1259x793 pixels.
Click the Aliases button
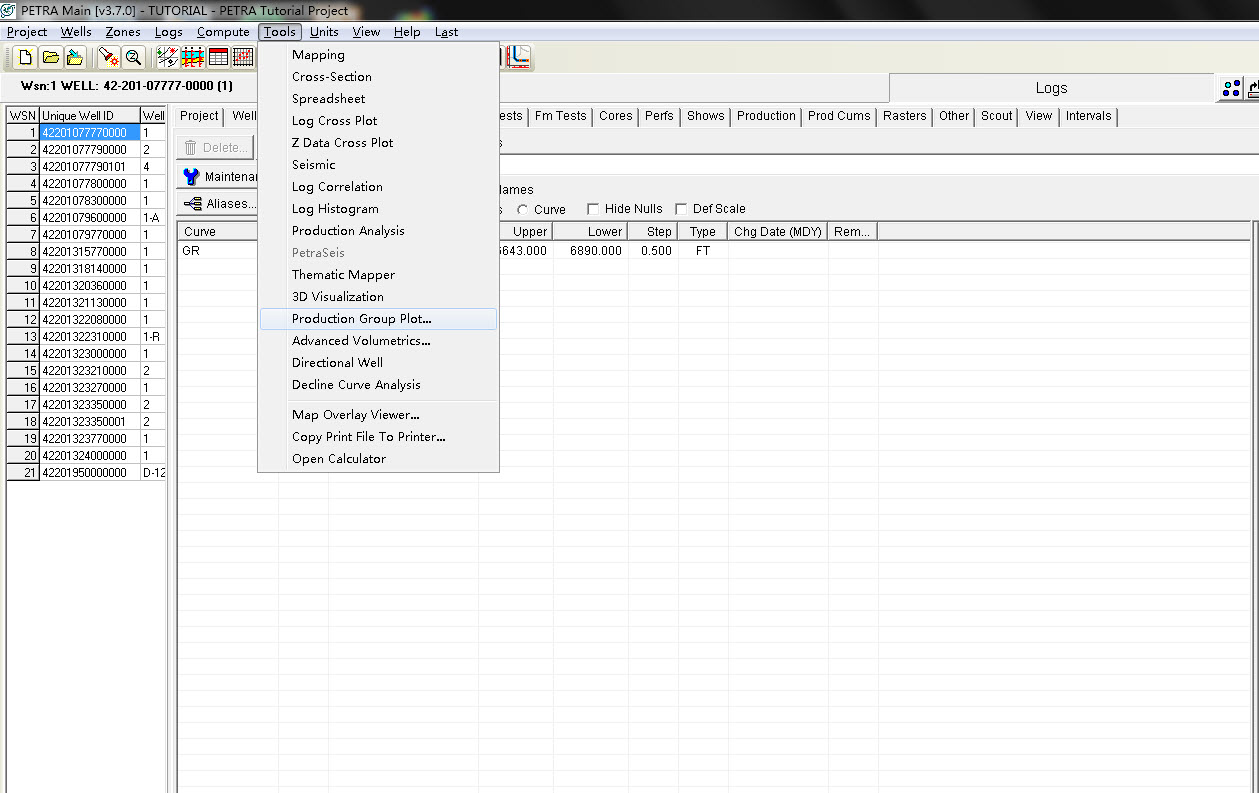217,203
